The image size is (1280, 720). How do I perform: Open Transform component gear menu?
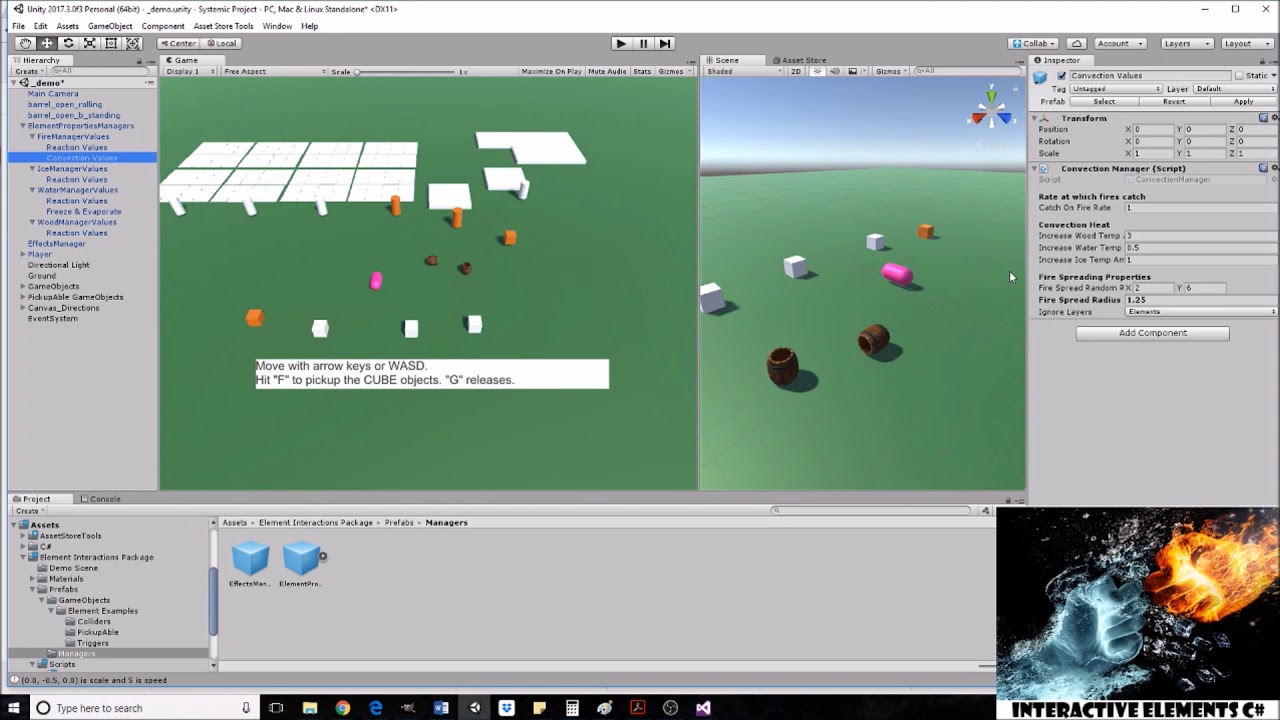[x=1274, y=118]
